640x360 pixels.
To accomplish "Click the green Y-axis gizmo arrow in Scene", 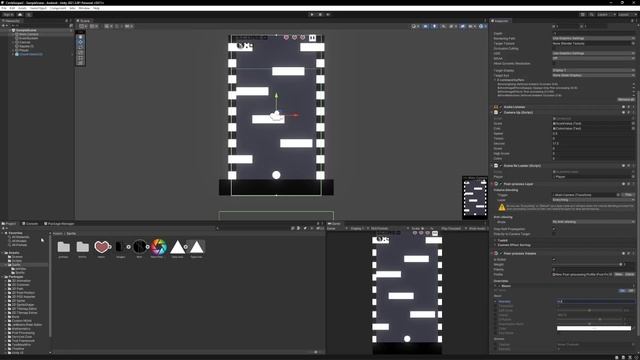I will (x=276, y=96).
